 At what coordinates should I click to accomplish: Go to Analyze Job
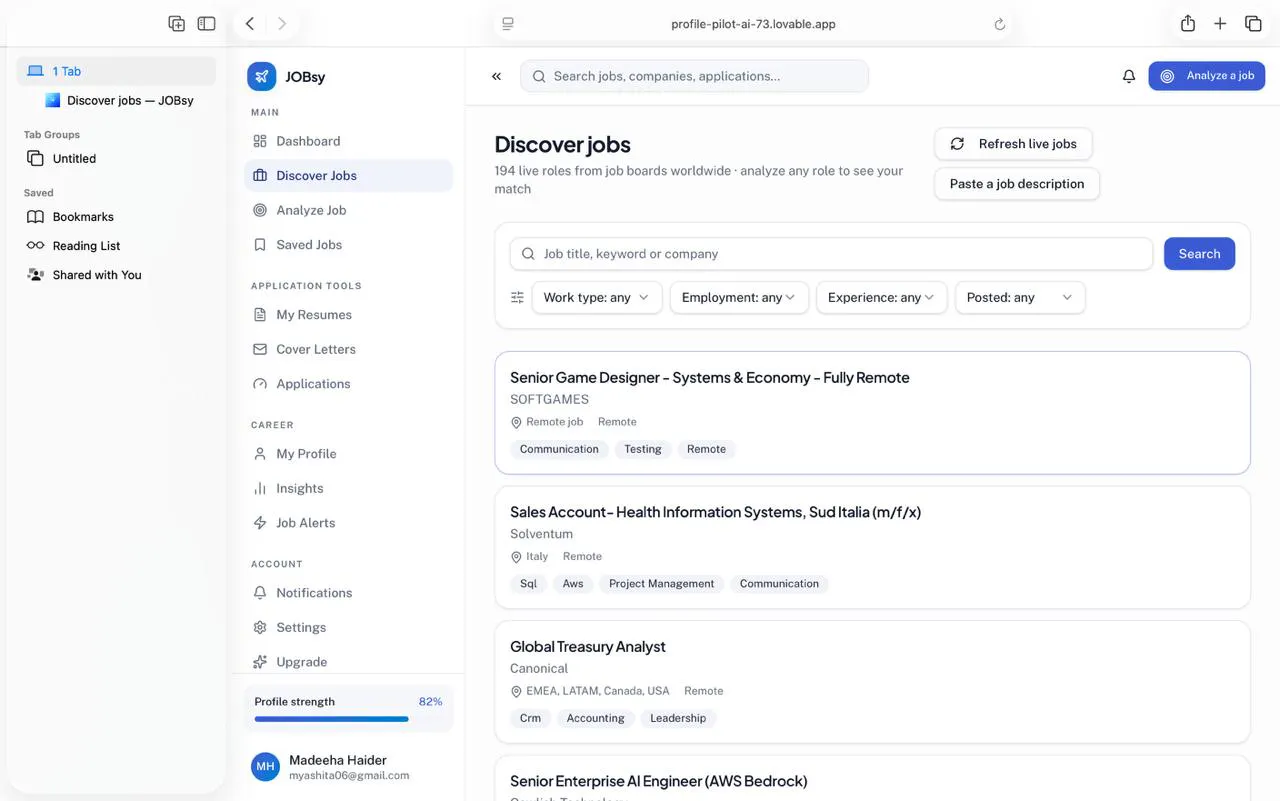coord(348,210)
